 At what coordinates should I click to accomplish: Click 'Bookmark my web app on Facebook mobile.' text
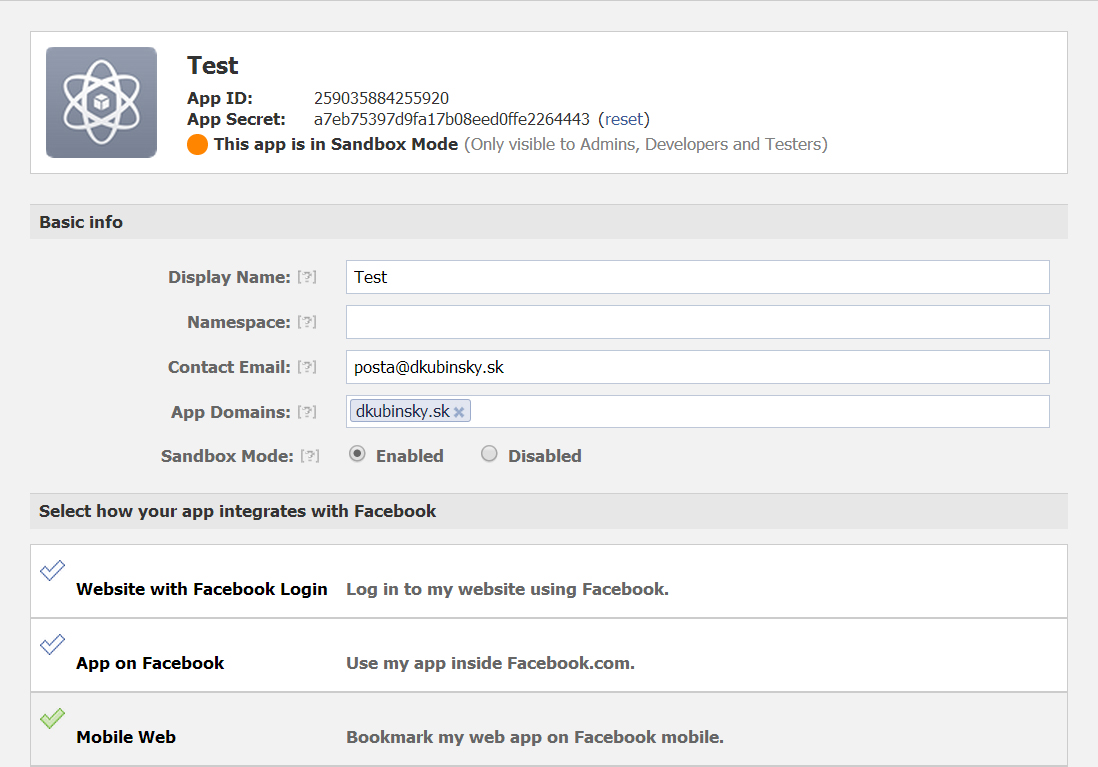coord(535,737)
